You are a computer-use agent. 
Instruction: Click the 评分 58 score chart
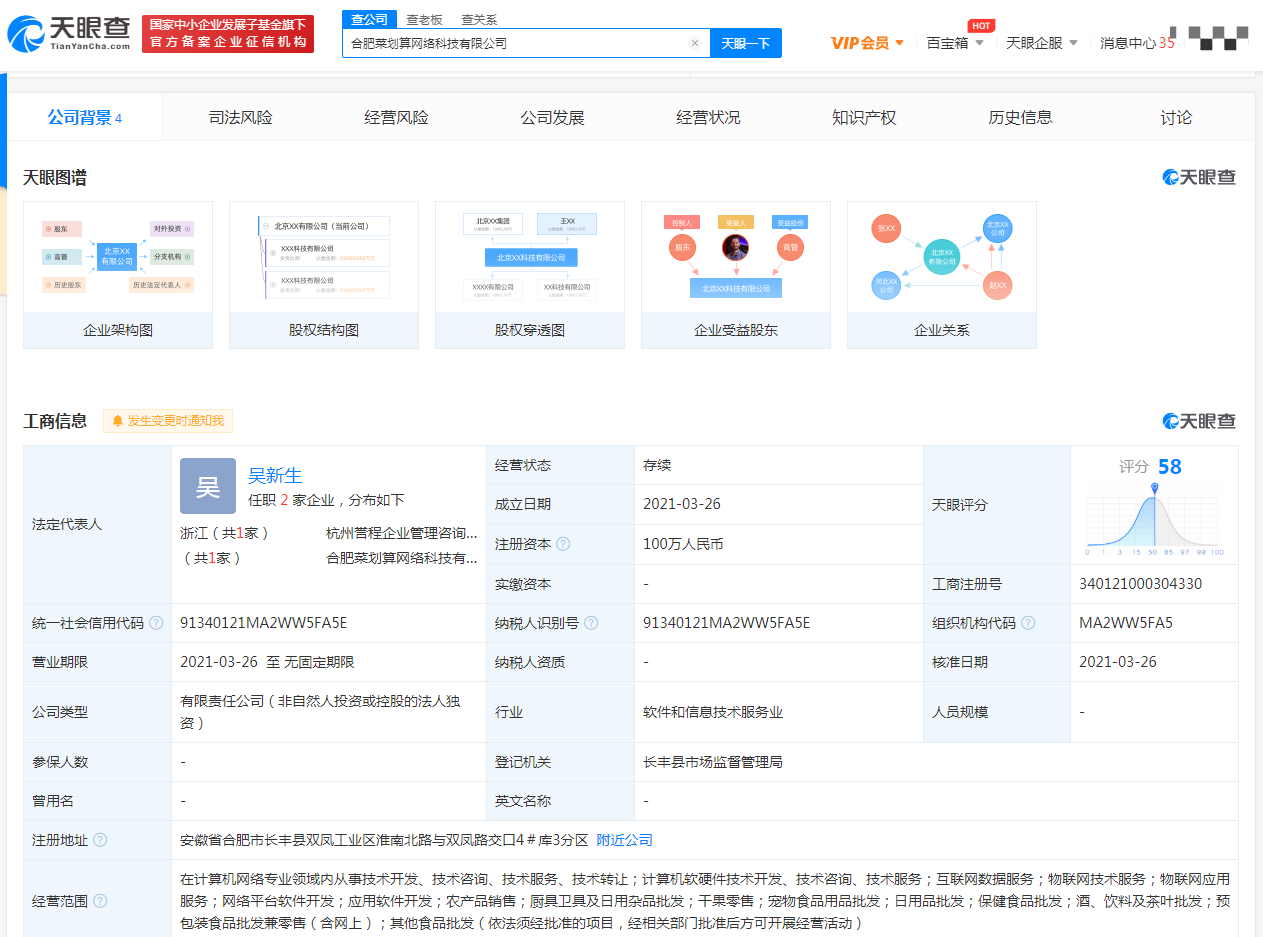[x=1154, y=506]
